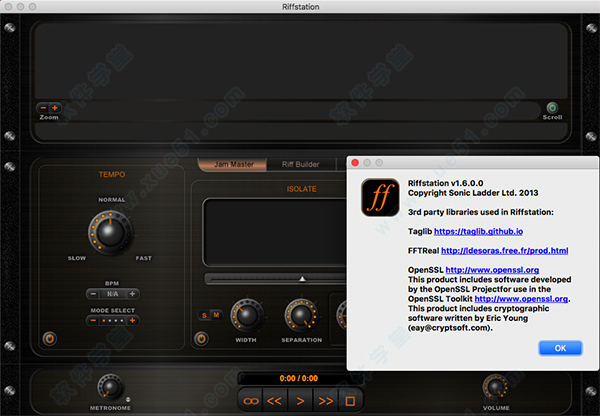This screenshot has width=600, height=416.
Task: Click the Metronome knob
Action: [x=110, y=387]
